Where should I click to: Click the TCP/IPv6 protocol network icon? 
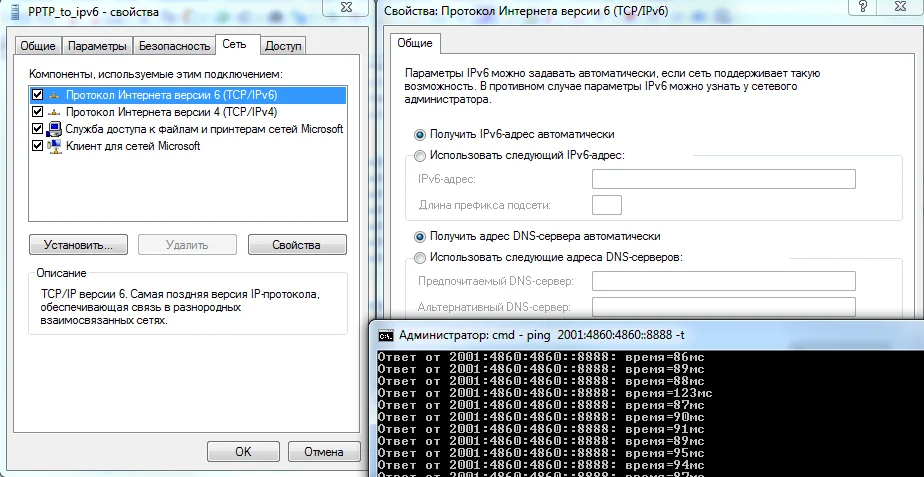click(54, 95)
